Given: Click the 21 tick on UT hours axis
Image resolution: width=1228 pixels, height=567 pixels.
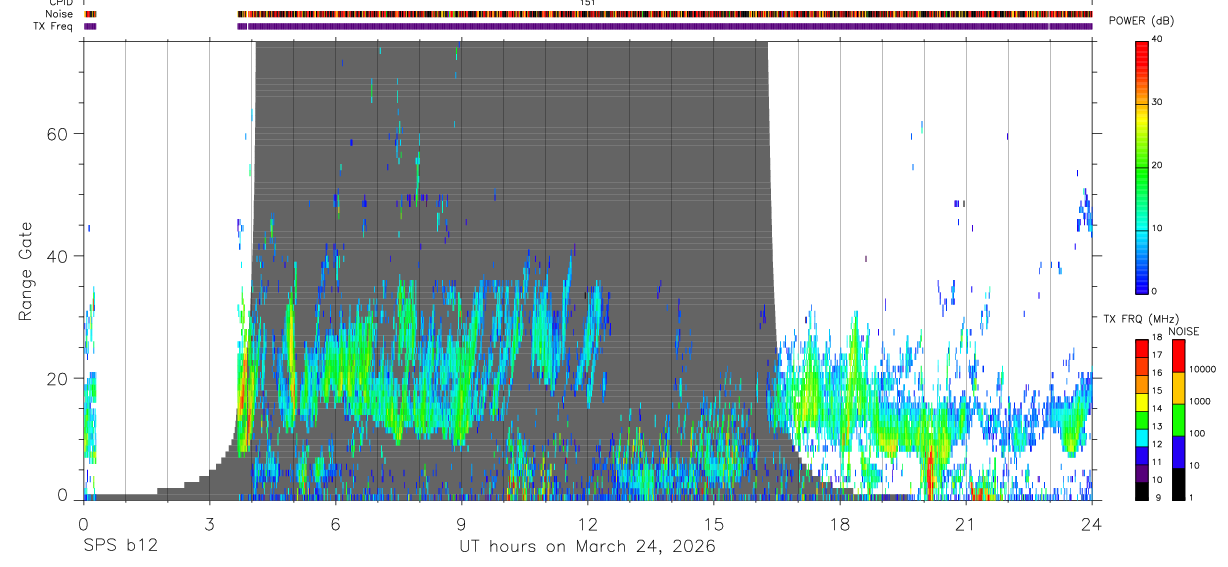Looking at the screenshot, I should 966,523.
